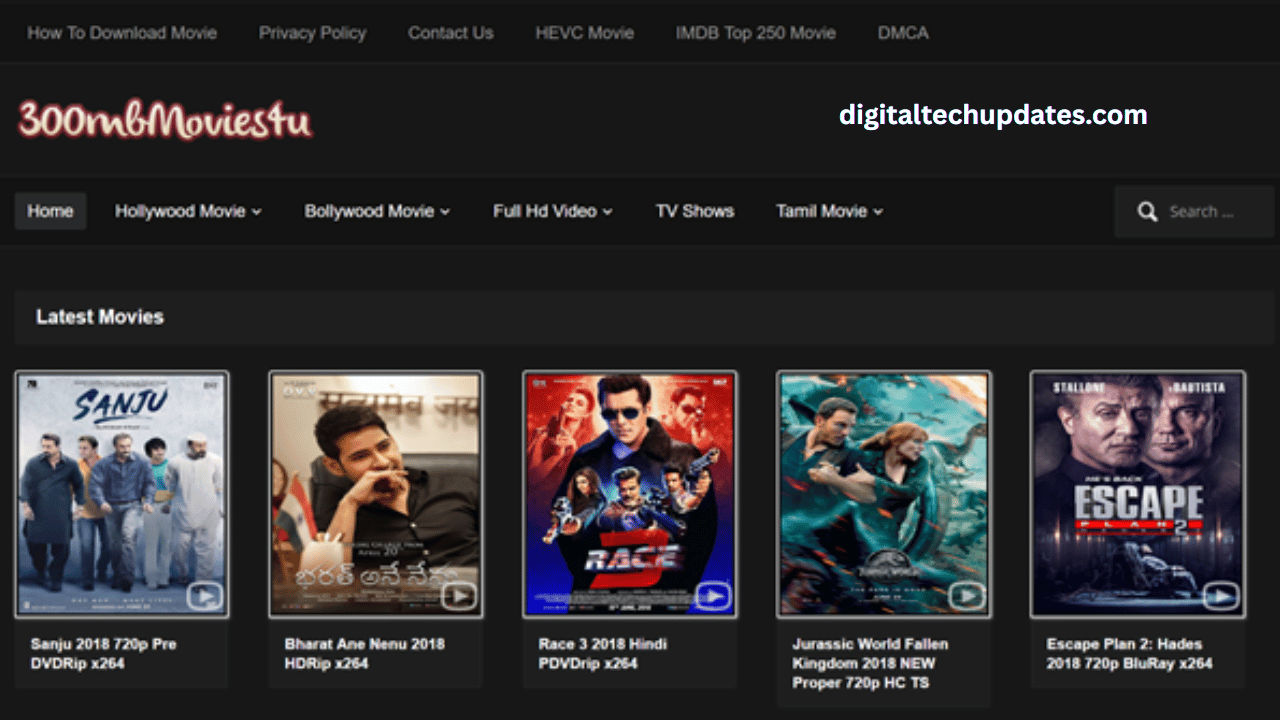1280x720 pixels.
Task: Play icon on Escape Plan 2 poster
Action: point(1220,596)
